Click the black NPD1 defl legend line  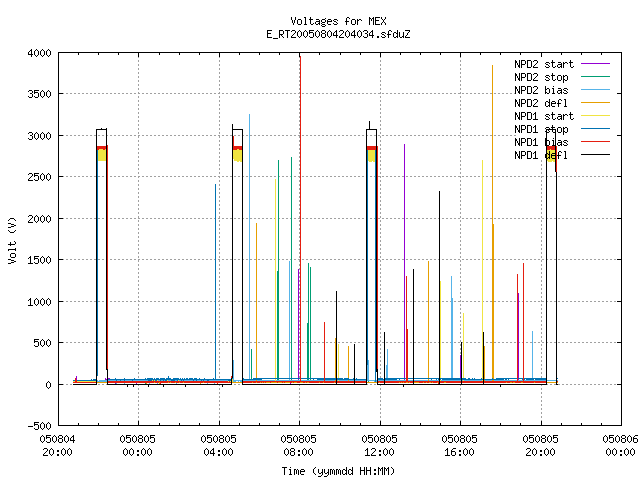click(596, 155)
